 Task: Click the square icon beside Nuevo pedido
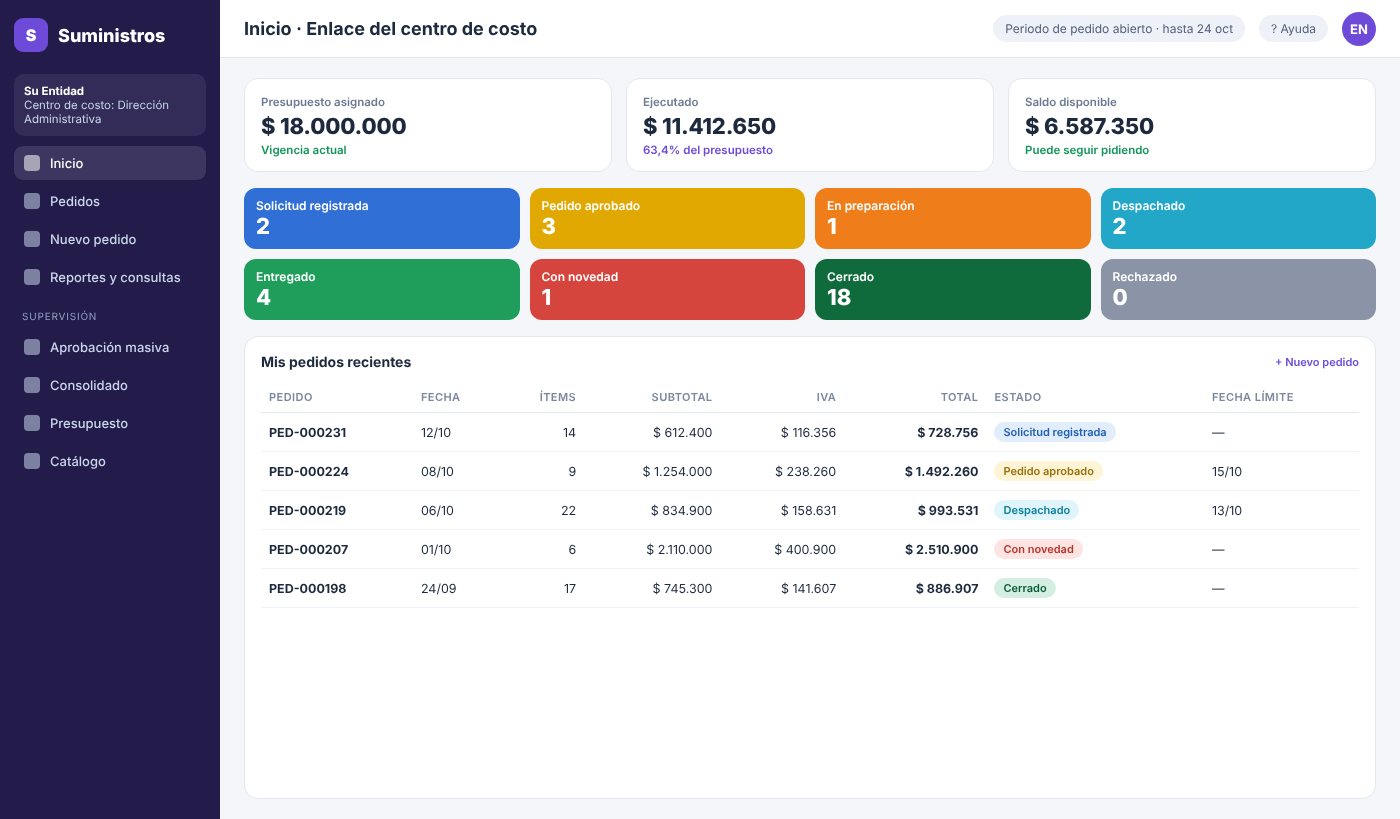32,239
